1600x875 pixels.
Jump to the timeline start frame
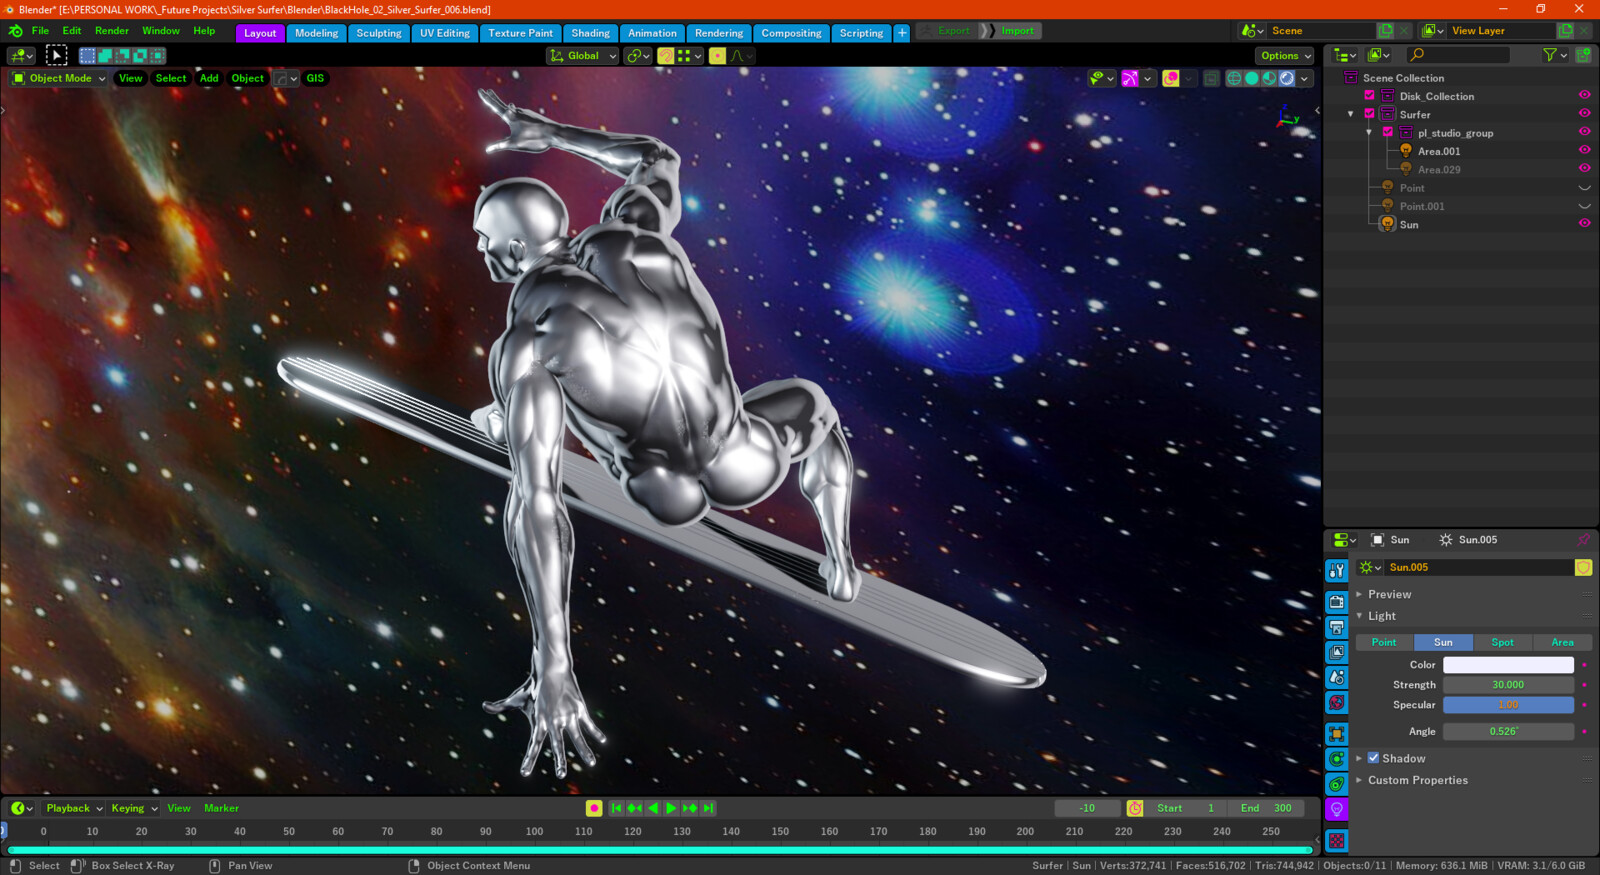click(616, 808)
